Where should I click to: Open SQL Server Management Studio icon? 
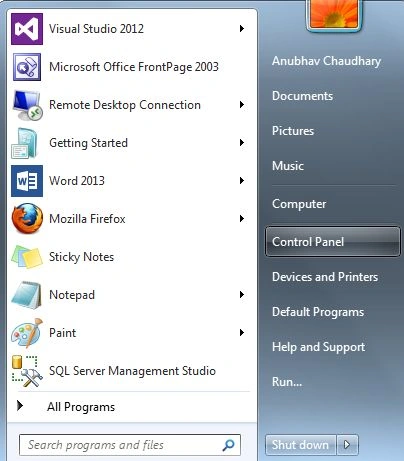pos(27,371)
